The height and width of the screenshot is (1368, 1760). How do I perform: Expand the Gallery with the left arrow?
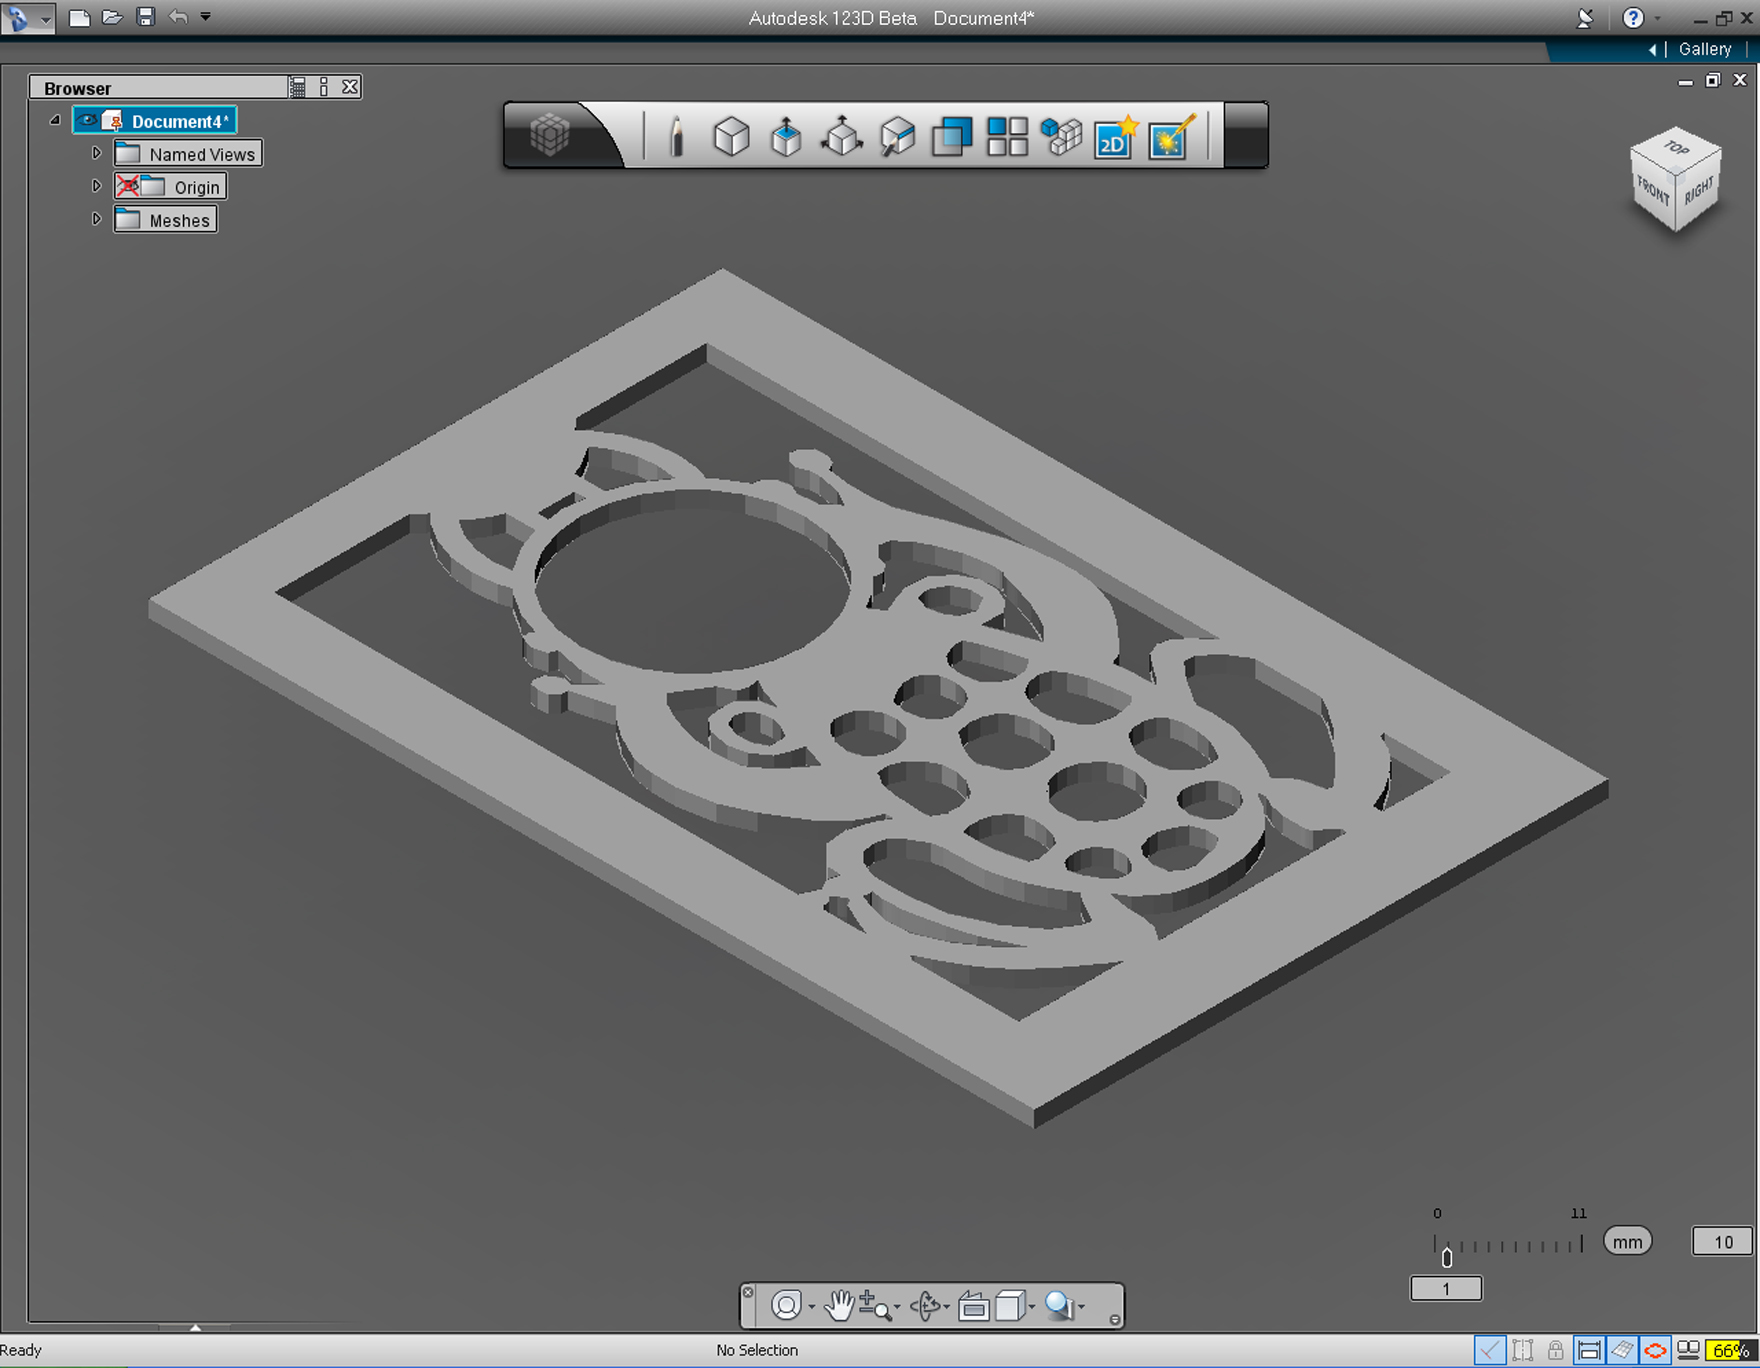pos(1652,49)
